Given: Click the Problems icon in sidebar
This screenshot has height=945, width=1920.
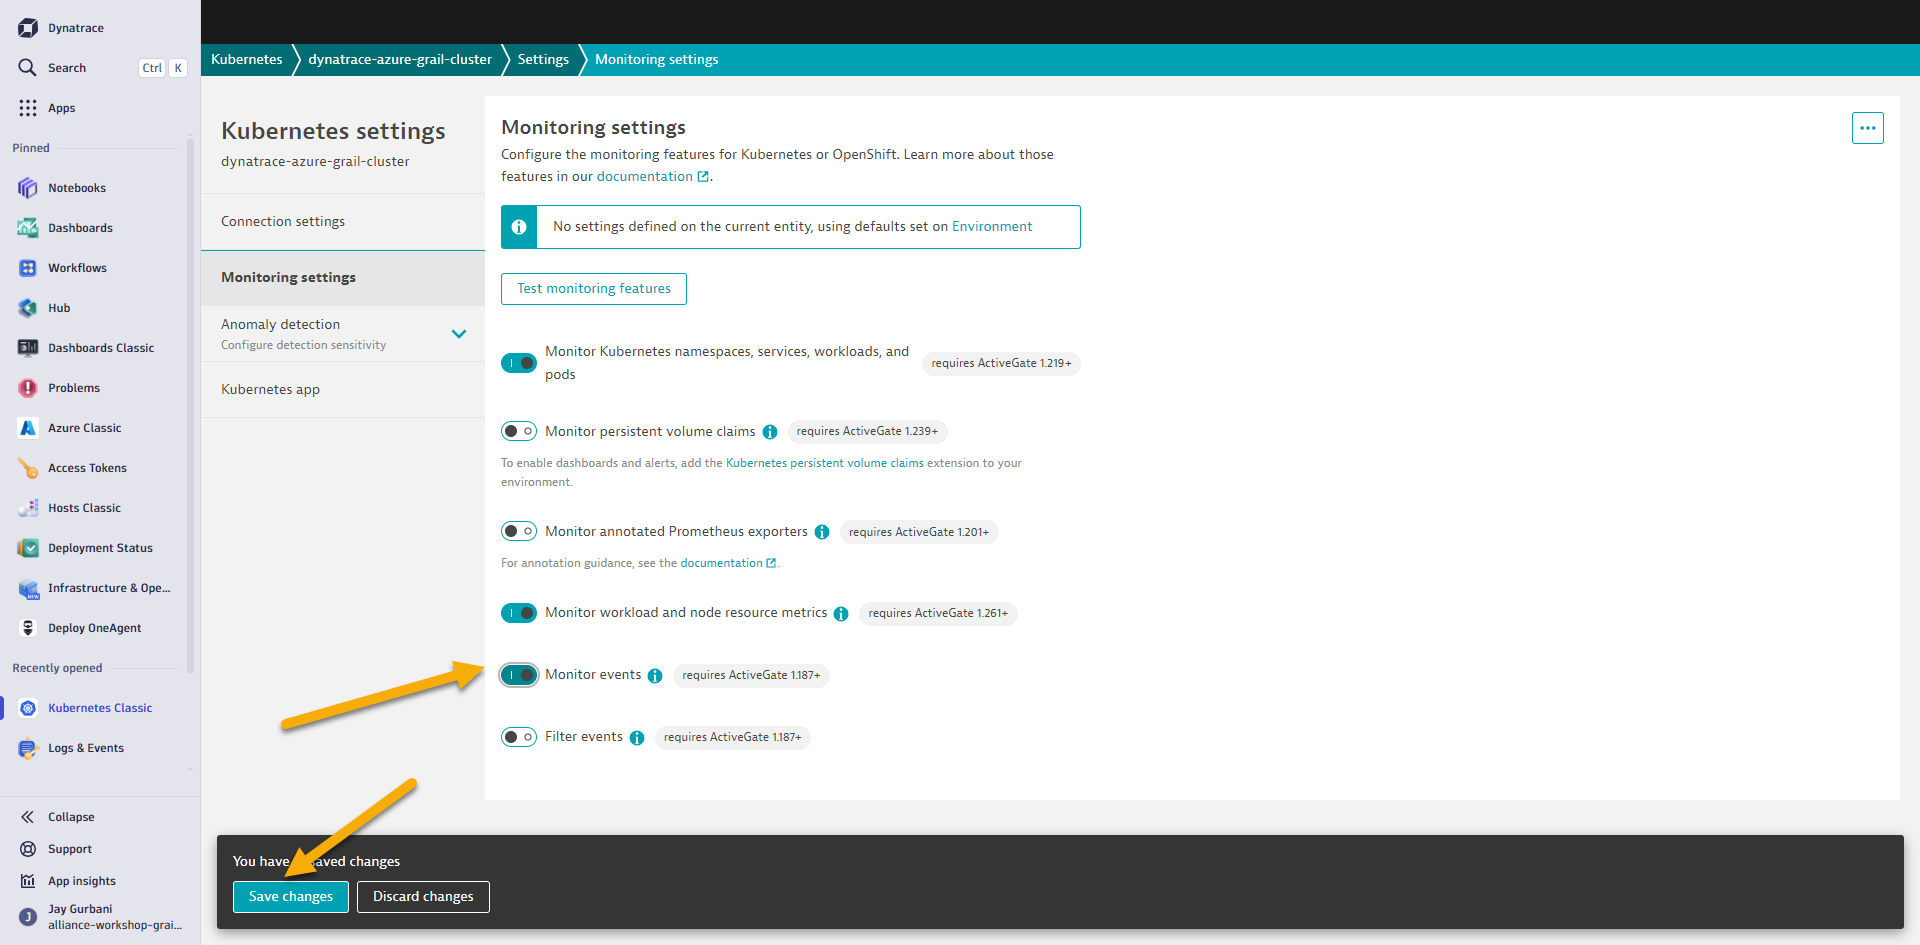Looking at the screenshot, I should 28,388.
